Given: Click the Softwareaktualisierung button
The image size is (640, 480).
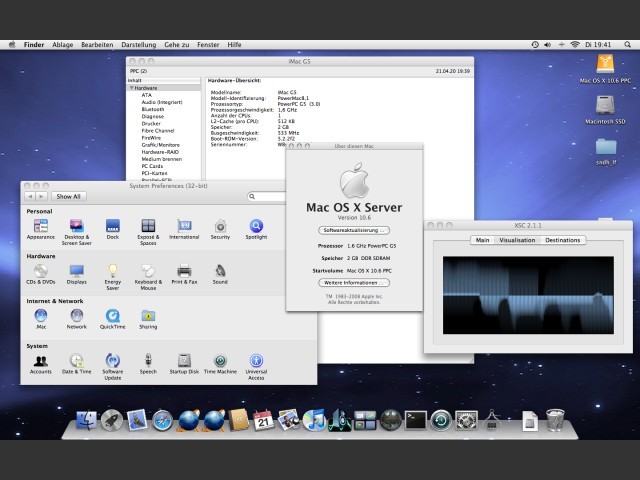Looking at the screenshot, I should pos(354,230).
